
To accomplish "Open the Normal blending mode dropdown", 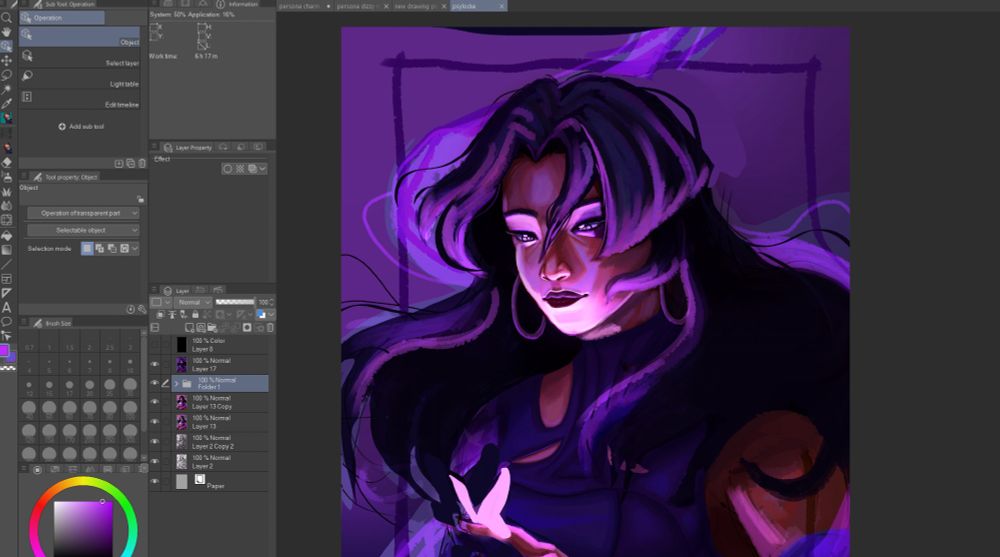I will point(193,302).
